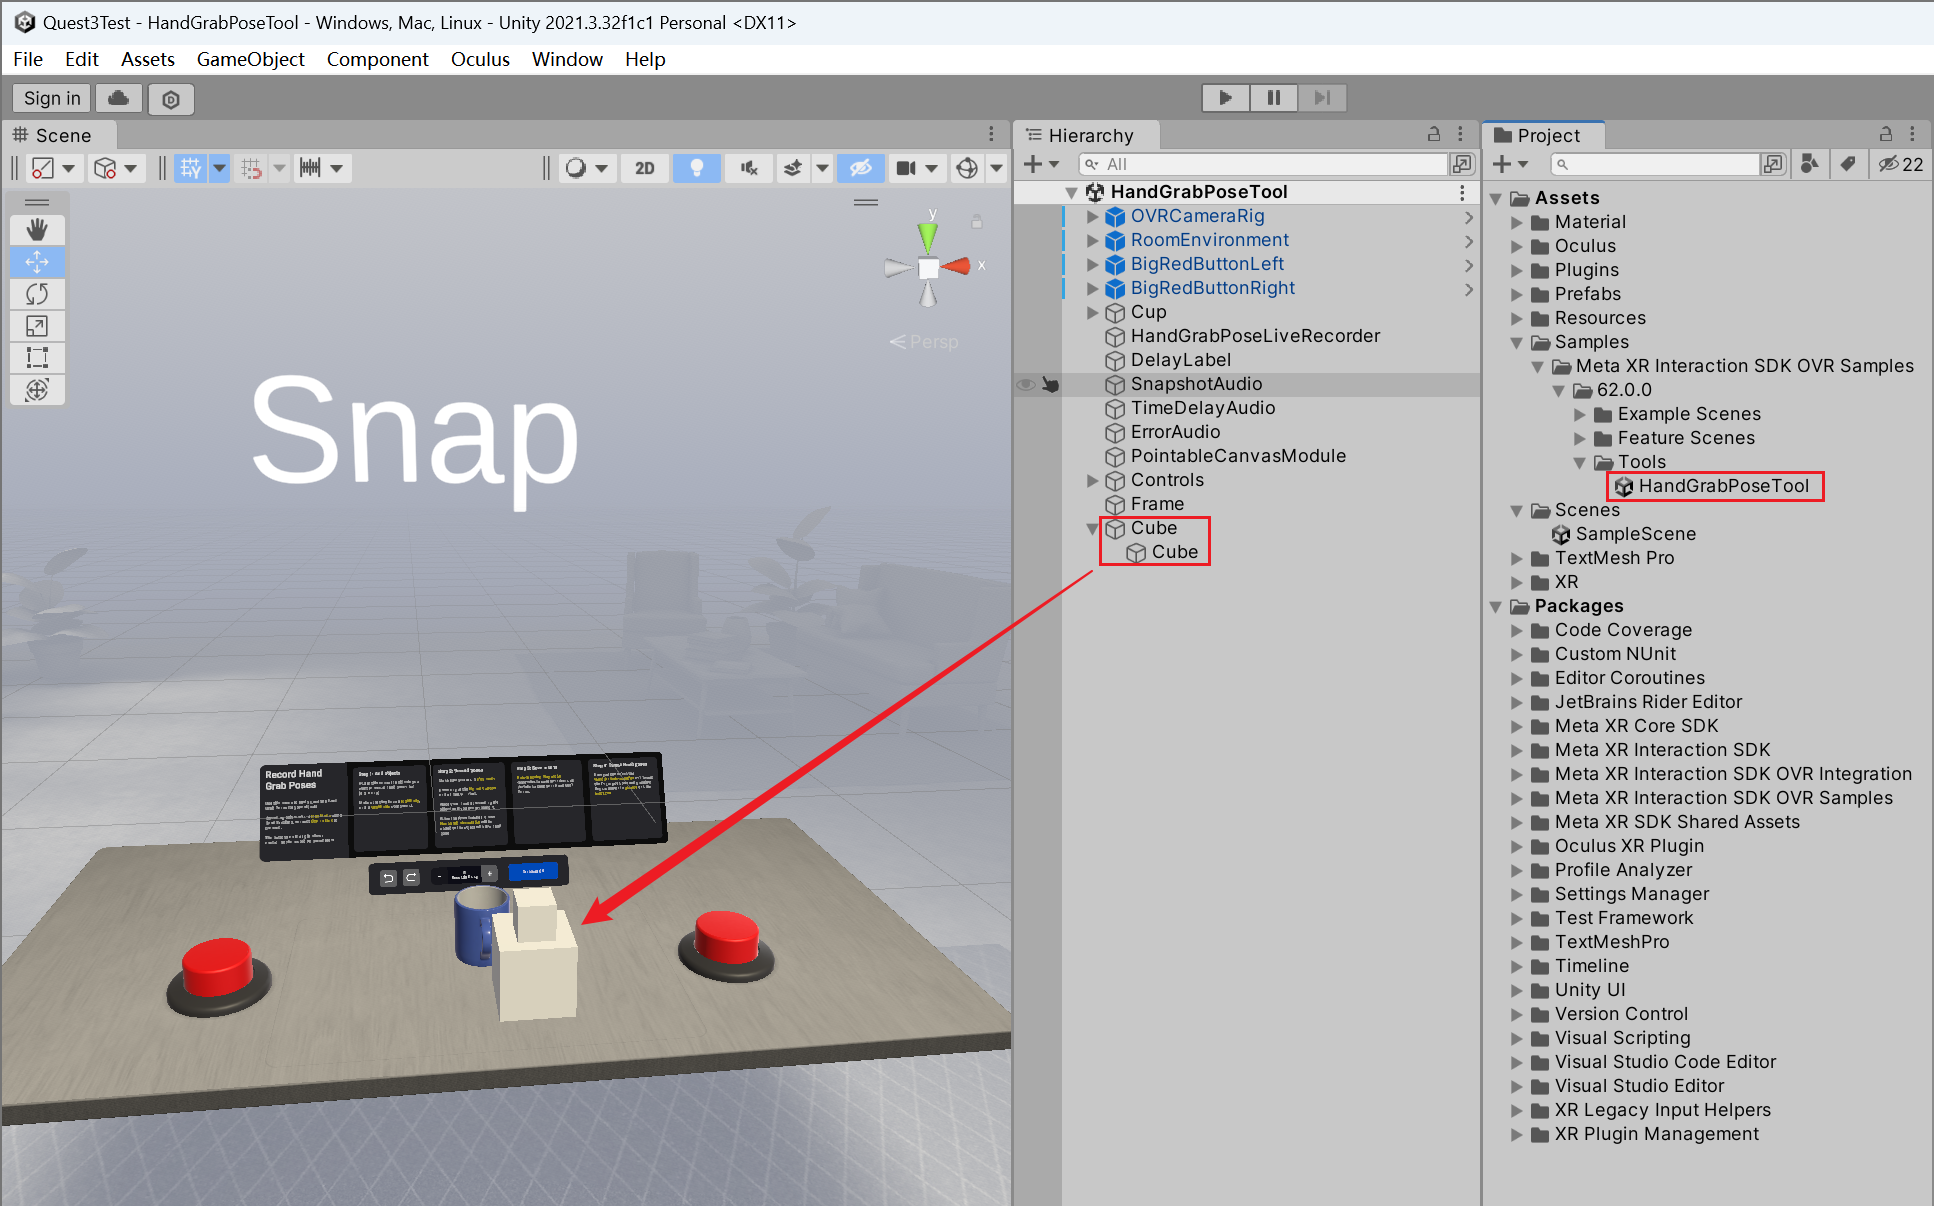Click the Play button

pyautogui.click(x=1225, y=97)
